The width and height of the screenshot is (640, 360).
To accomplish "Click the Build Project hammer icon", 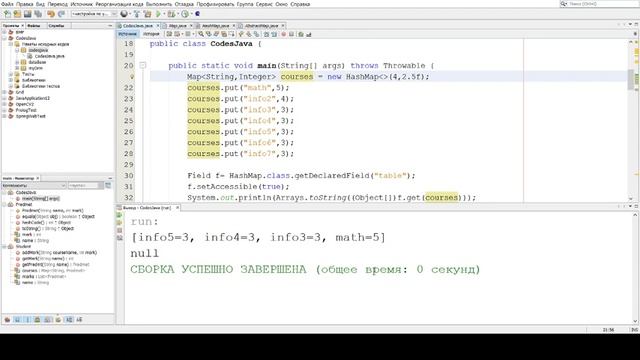I will pos(137,14).
